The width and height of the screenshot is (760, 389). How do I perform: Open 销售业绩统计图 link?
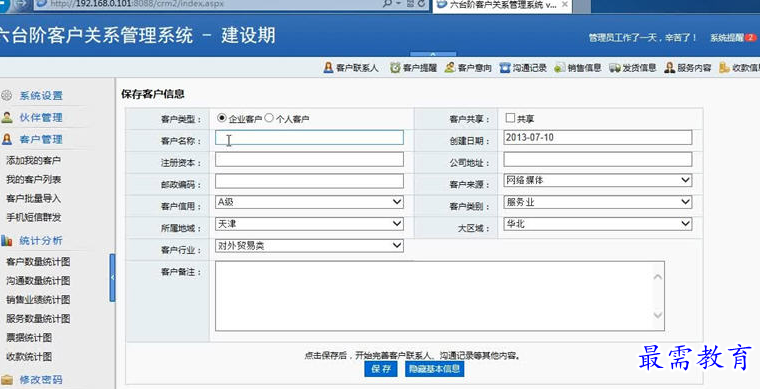click(38, 300)
